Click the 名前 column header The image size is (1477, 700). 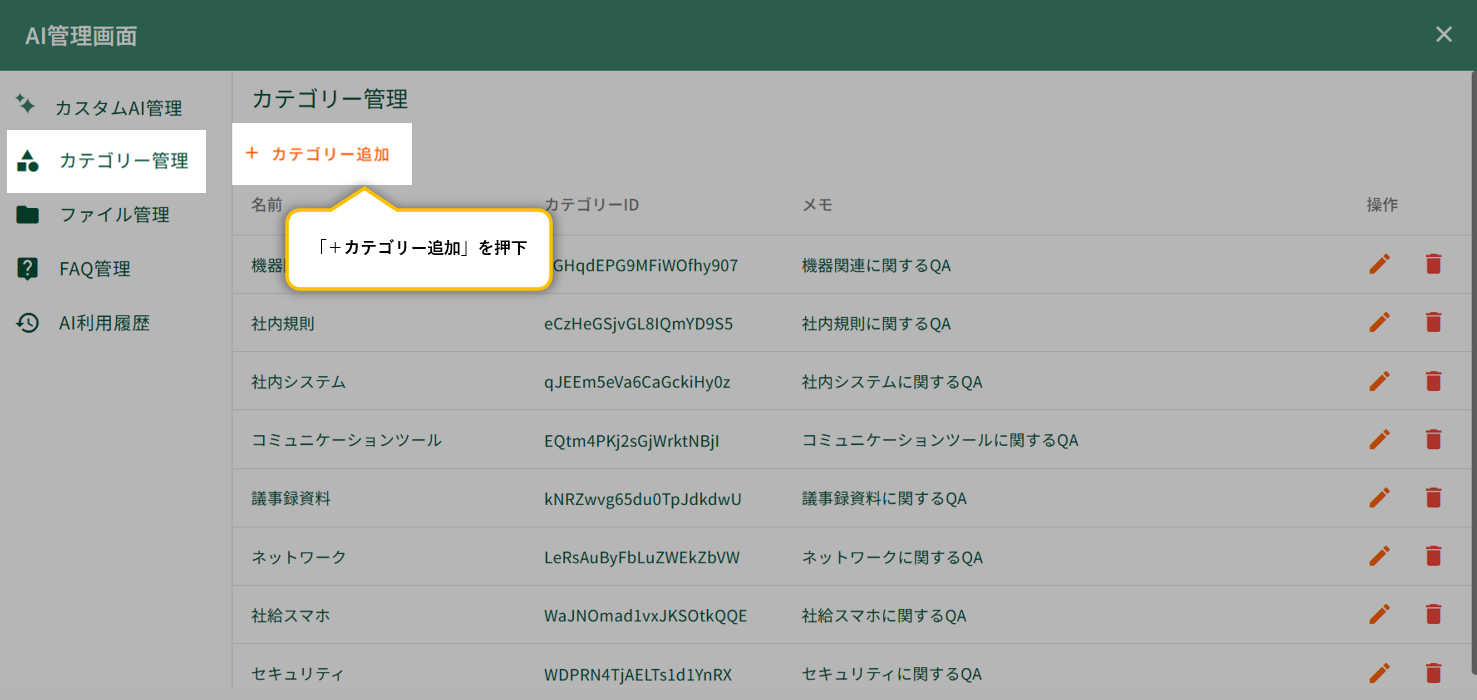point(267,205)
